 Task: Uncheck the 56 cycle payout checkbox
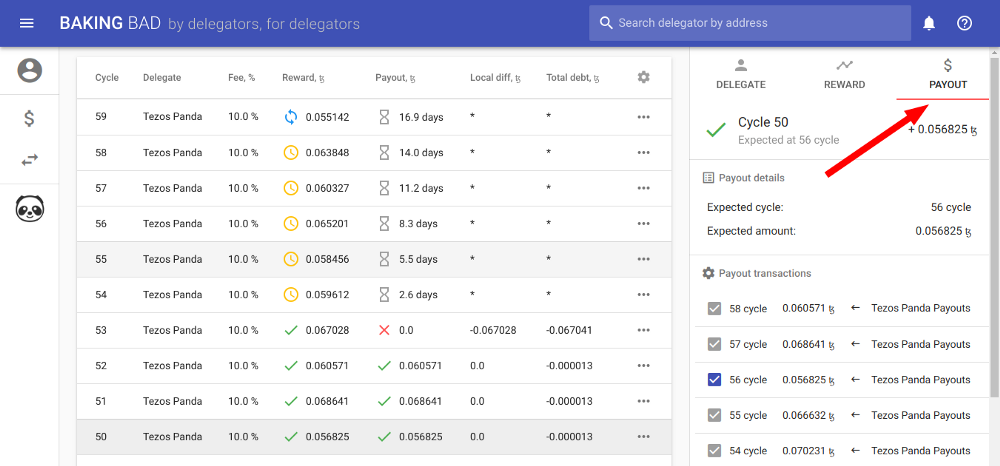click(x=714, y=380)
